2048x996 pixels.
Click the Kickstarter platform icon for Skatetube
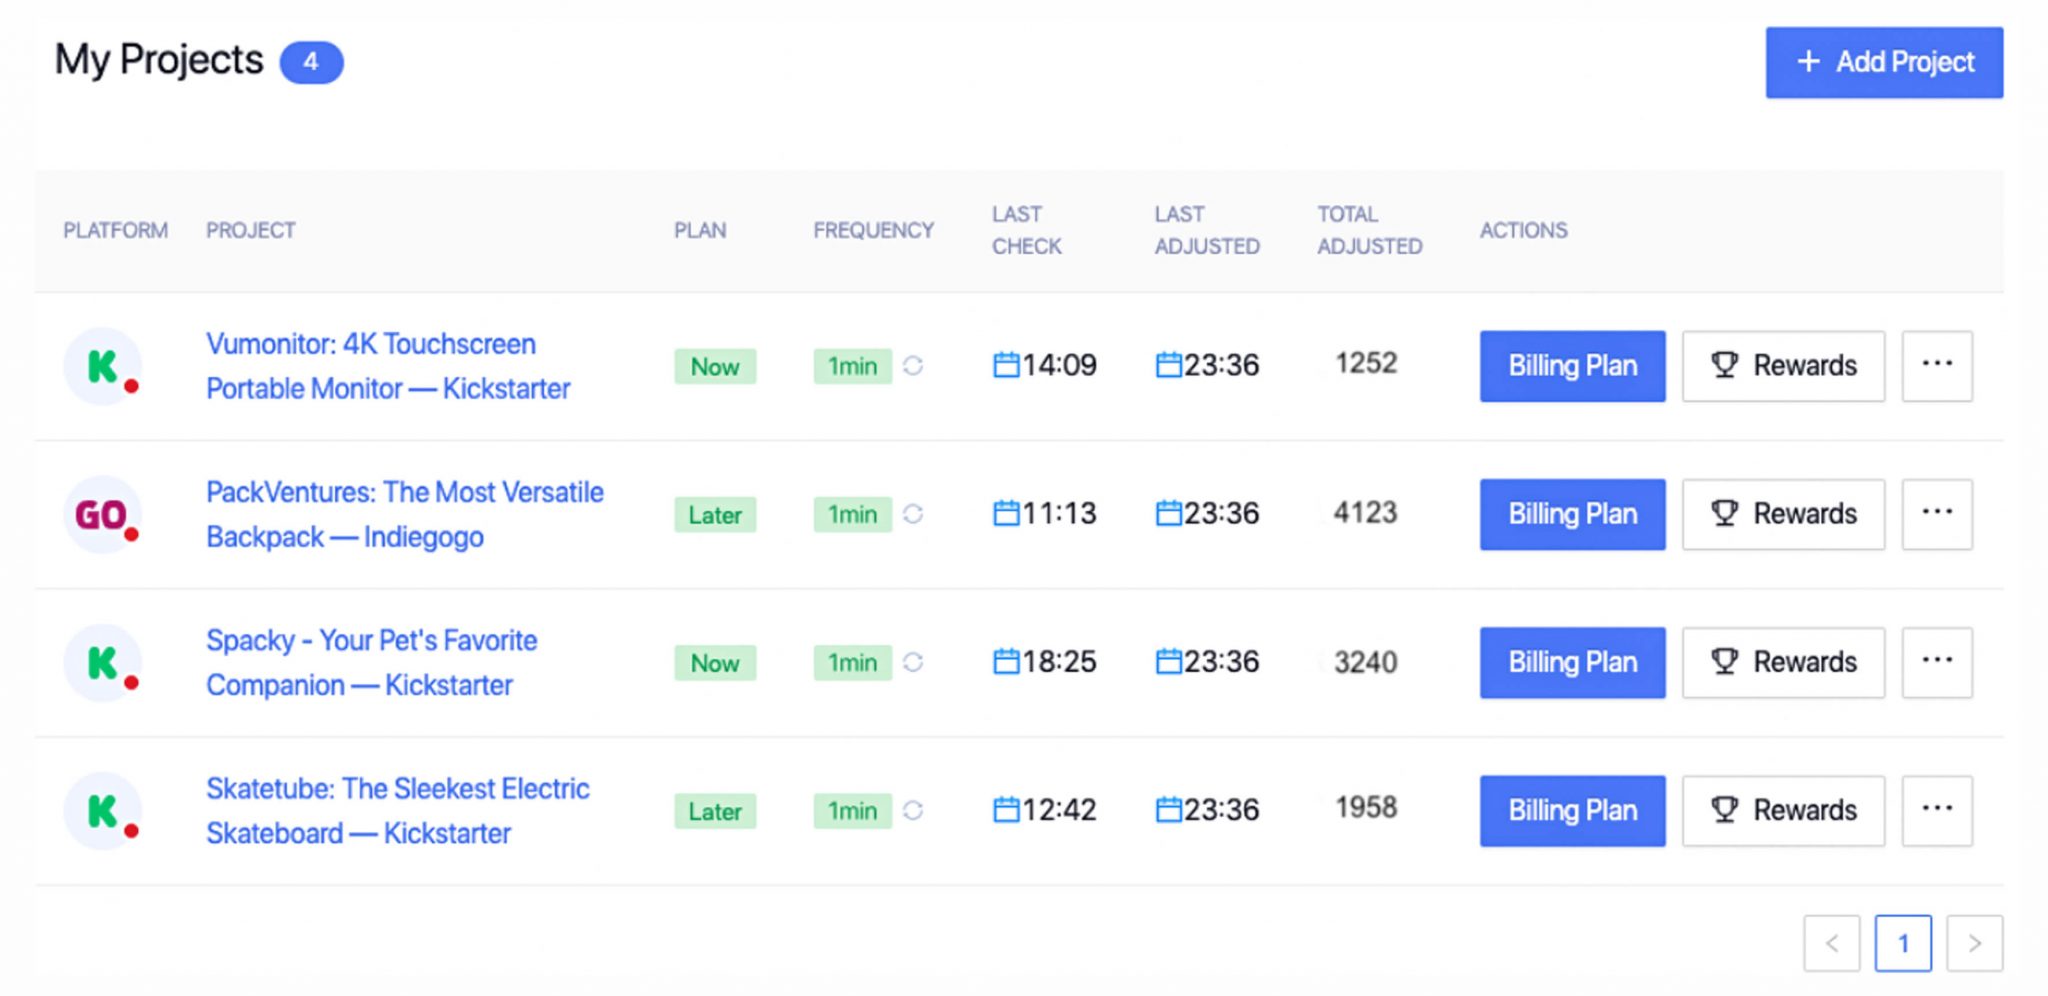click(x=103, y=810)
